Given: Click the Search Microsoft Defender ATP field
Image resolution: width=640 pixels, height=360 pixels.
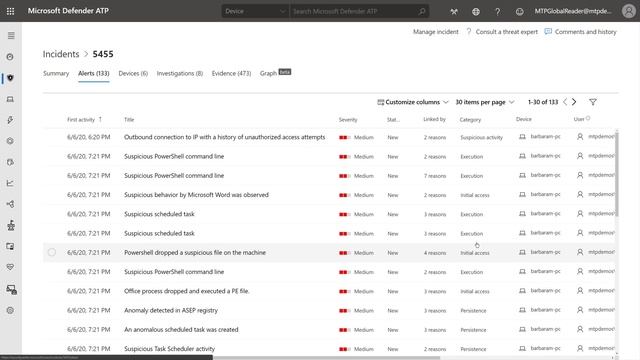Looking at the screenshot, I should (x=359, y=11).
